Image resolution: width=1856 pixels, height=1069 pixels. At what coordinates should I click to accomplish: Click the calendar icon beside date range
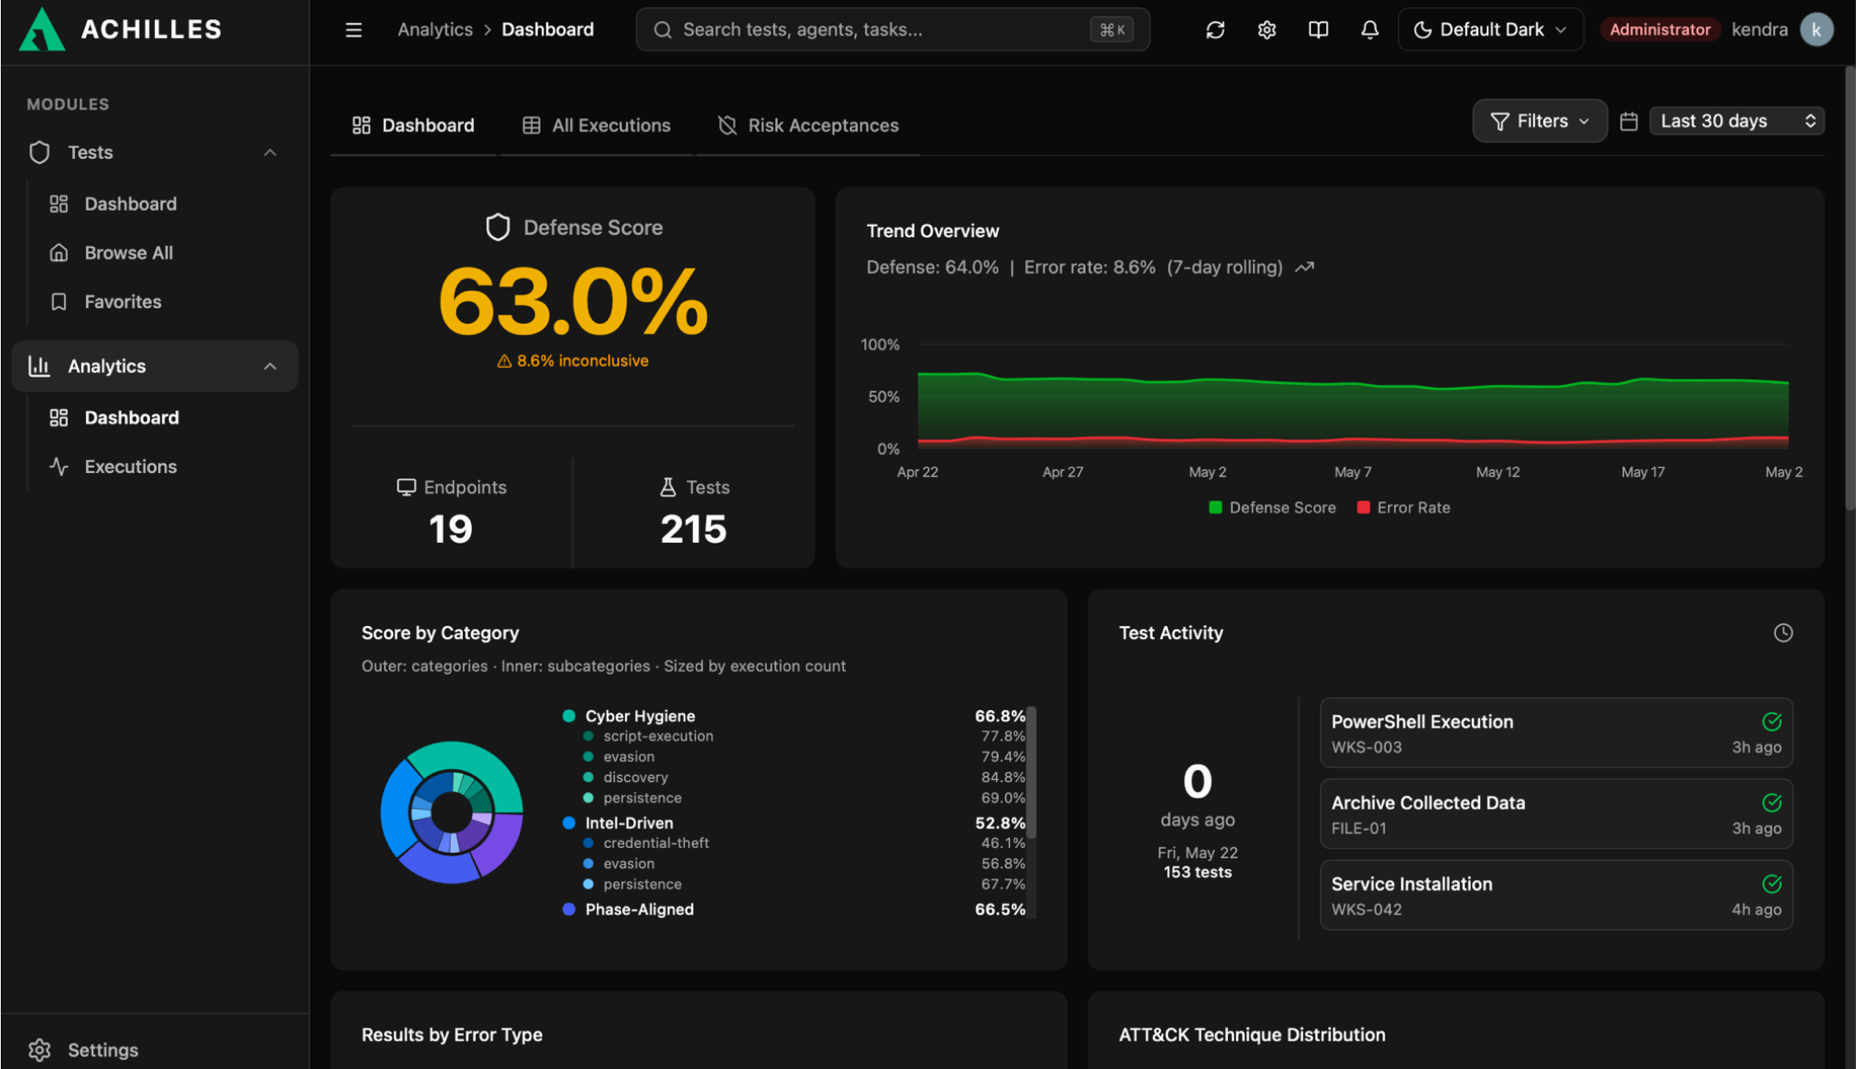pyautogui.click(x=1629, y=121)
